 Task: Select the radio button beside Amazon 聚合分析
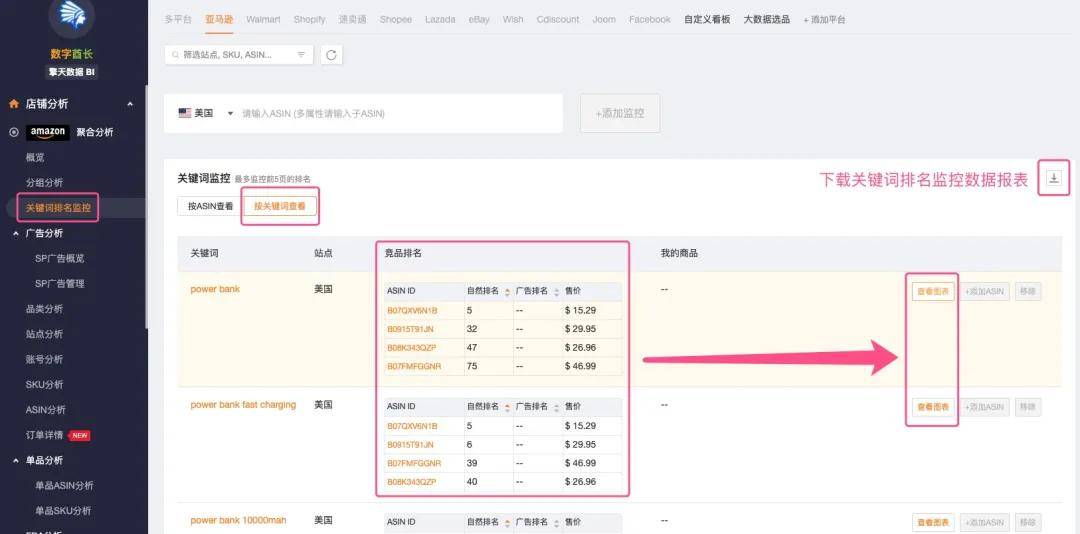point(14,132)
